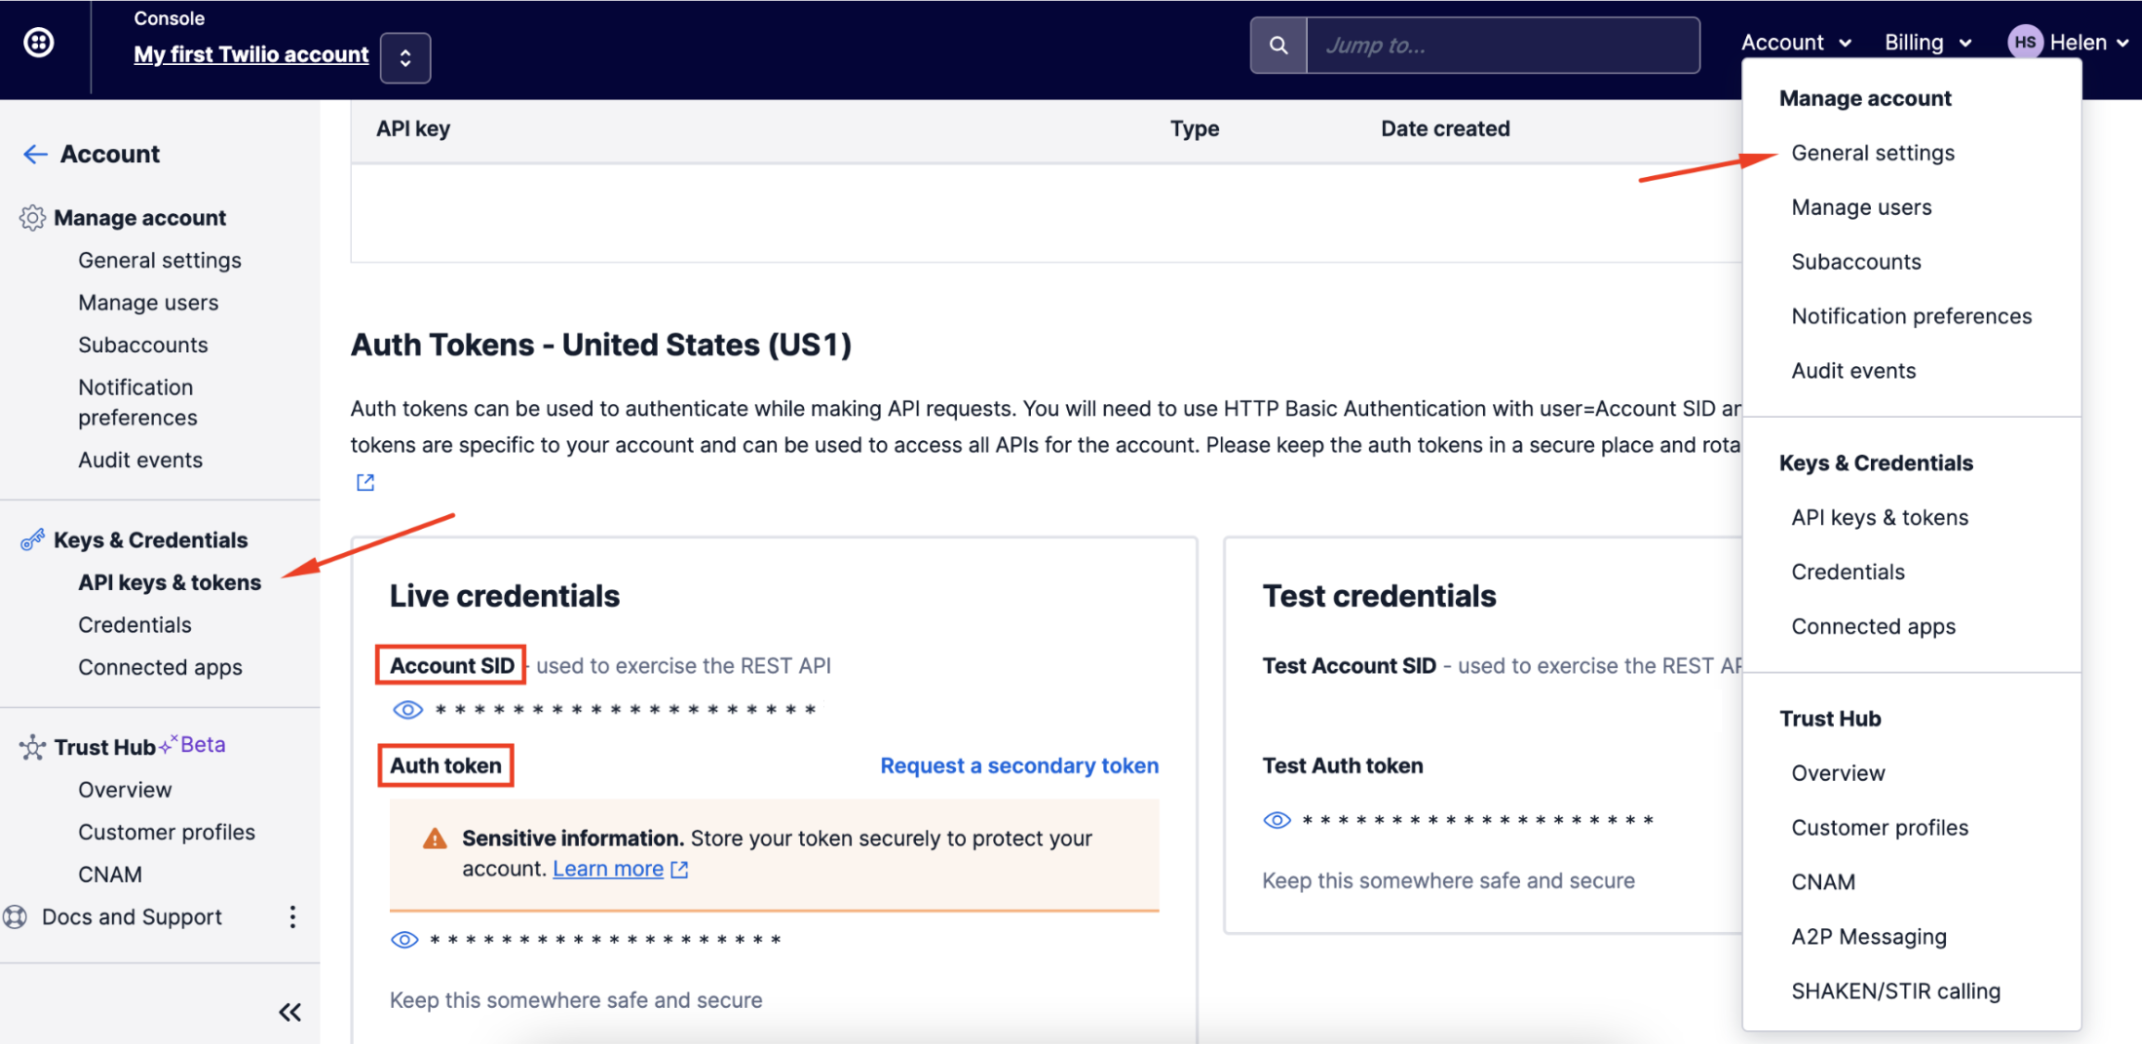Click the Jump to search field
The image size is (2142, 1044).
1503,45
